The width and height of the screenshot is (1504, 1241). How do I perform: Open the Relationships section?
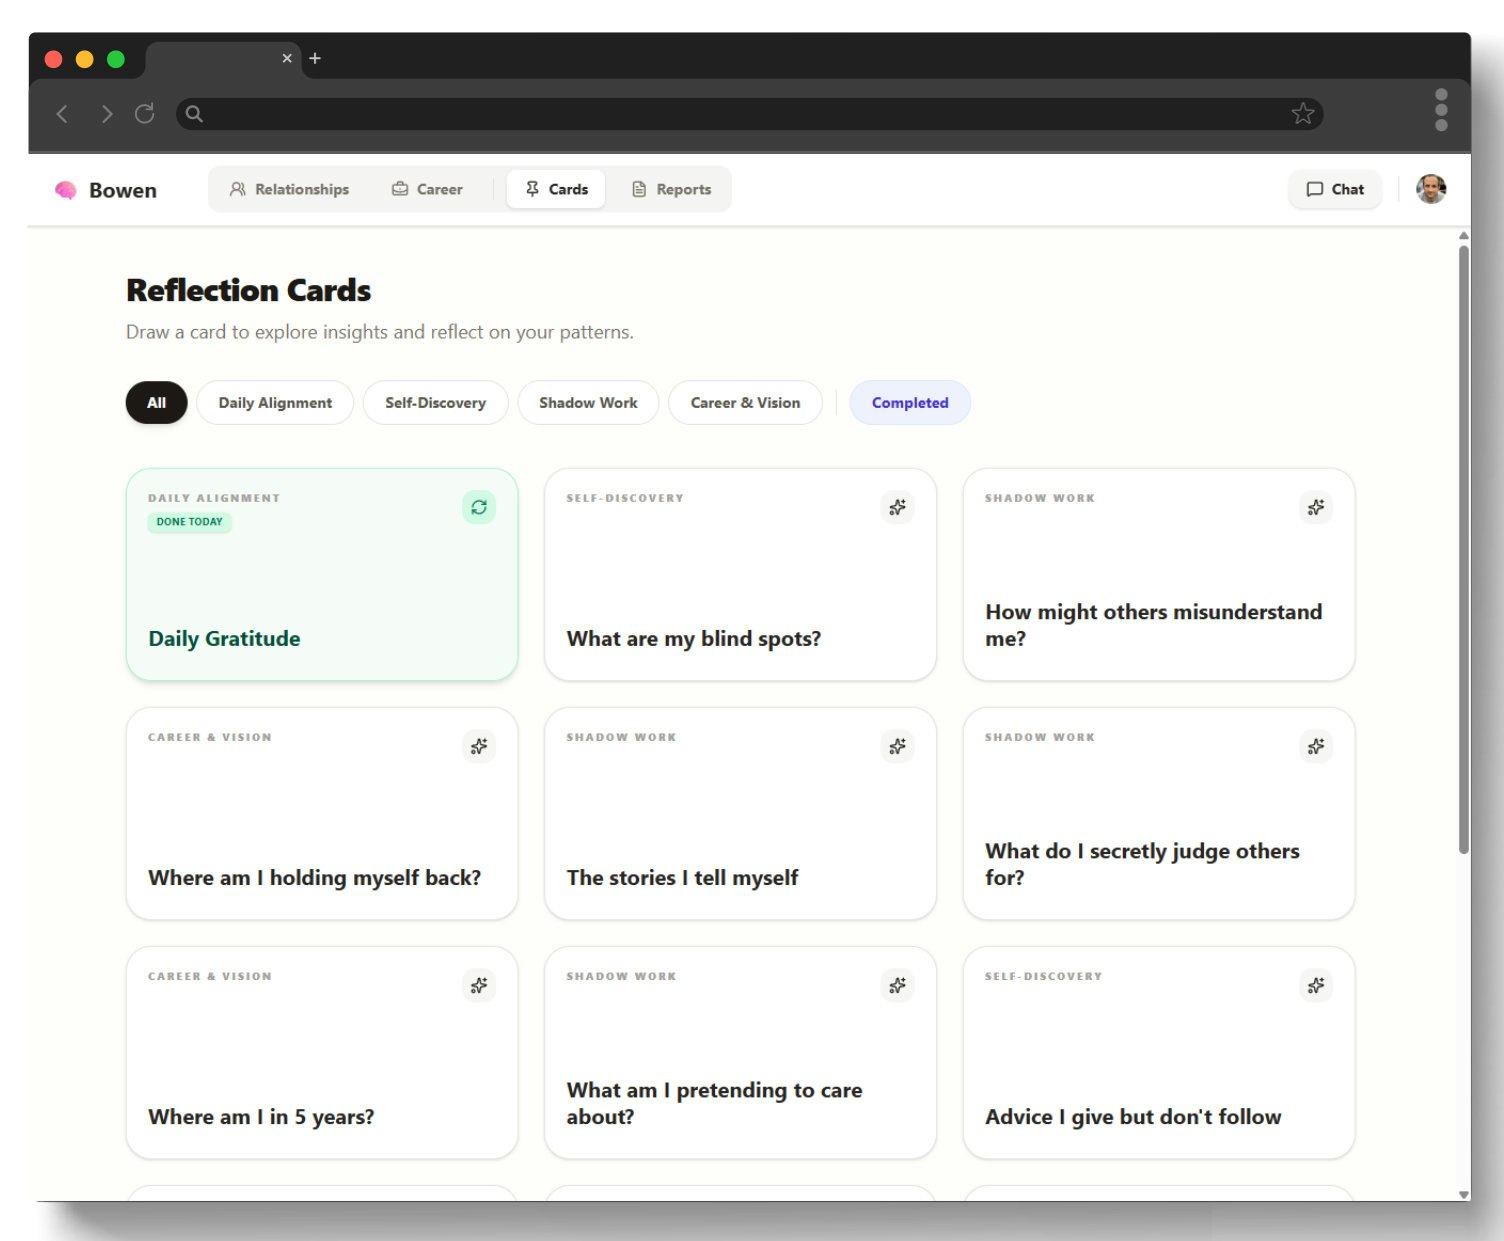click(x=290, y=189)
